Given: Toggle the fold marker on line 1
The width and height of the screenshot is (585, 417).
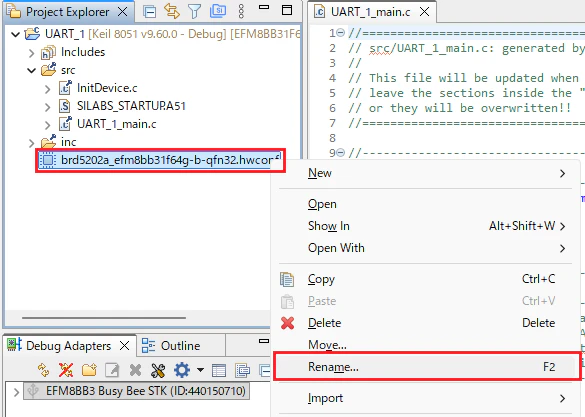Looking at the screenshot, I should point(340,33).
